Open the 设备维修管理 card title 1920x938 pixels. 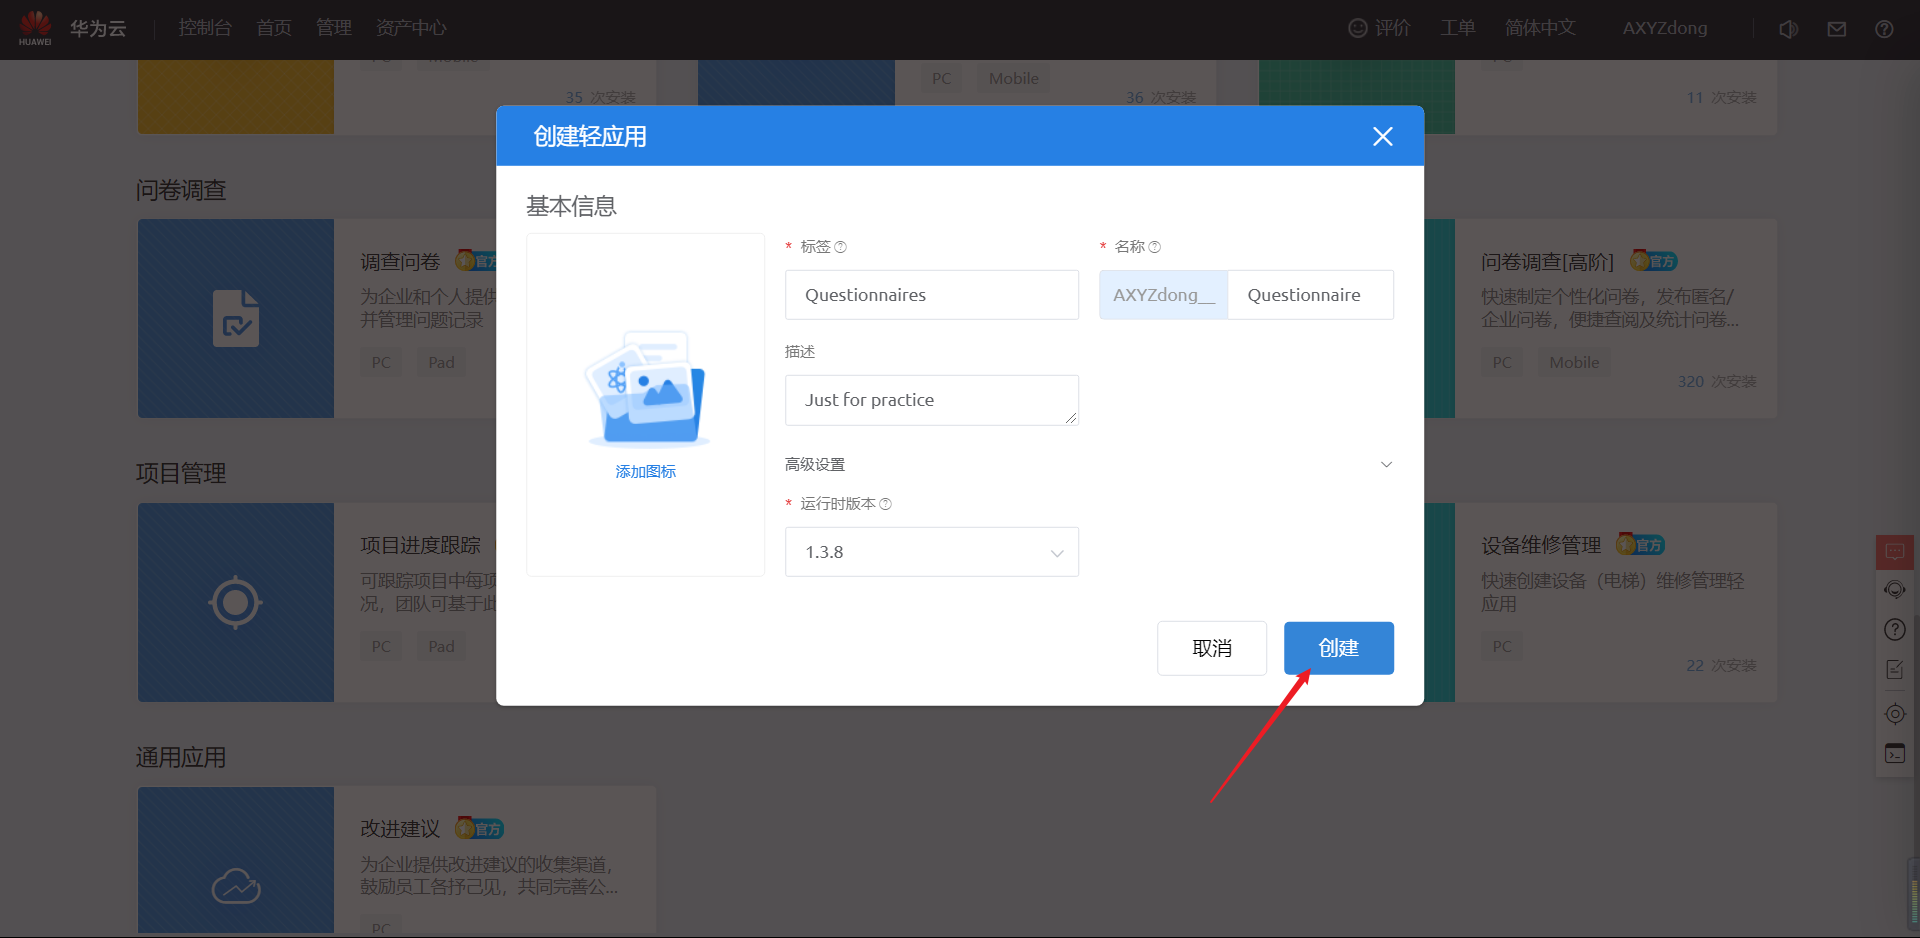(x=1541, y=545)
